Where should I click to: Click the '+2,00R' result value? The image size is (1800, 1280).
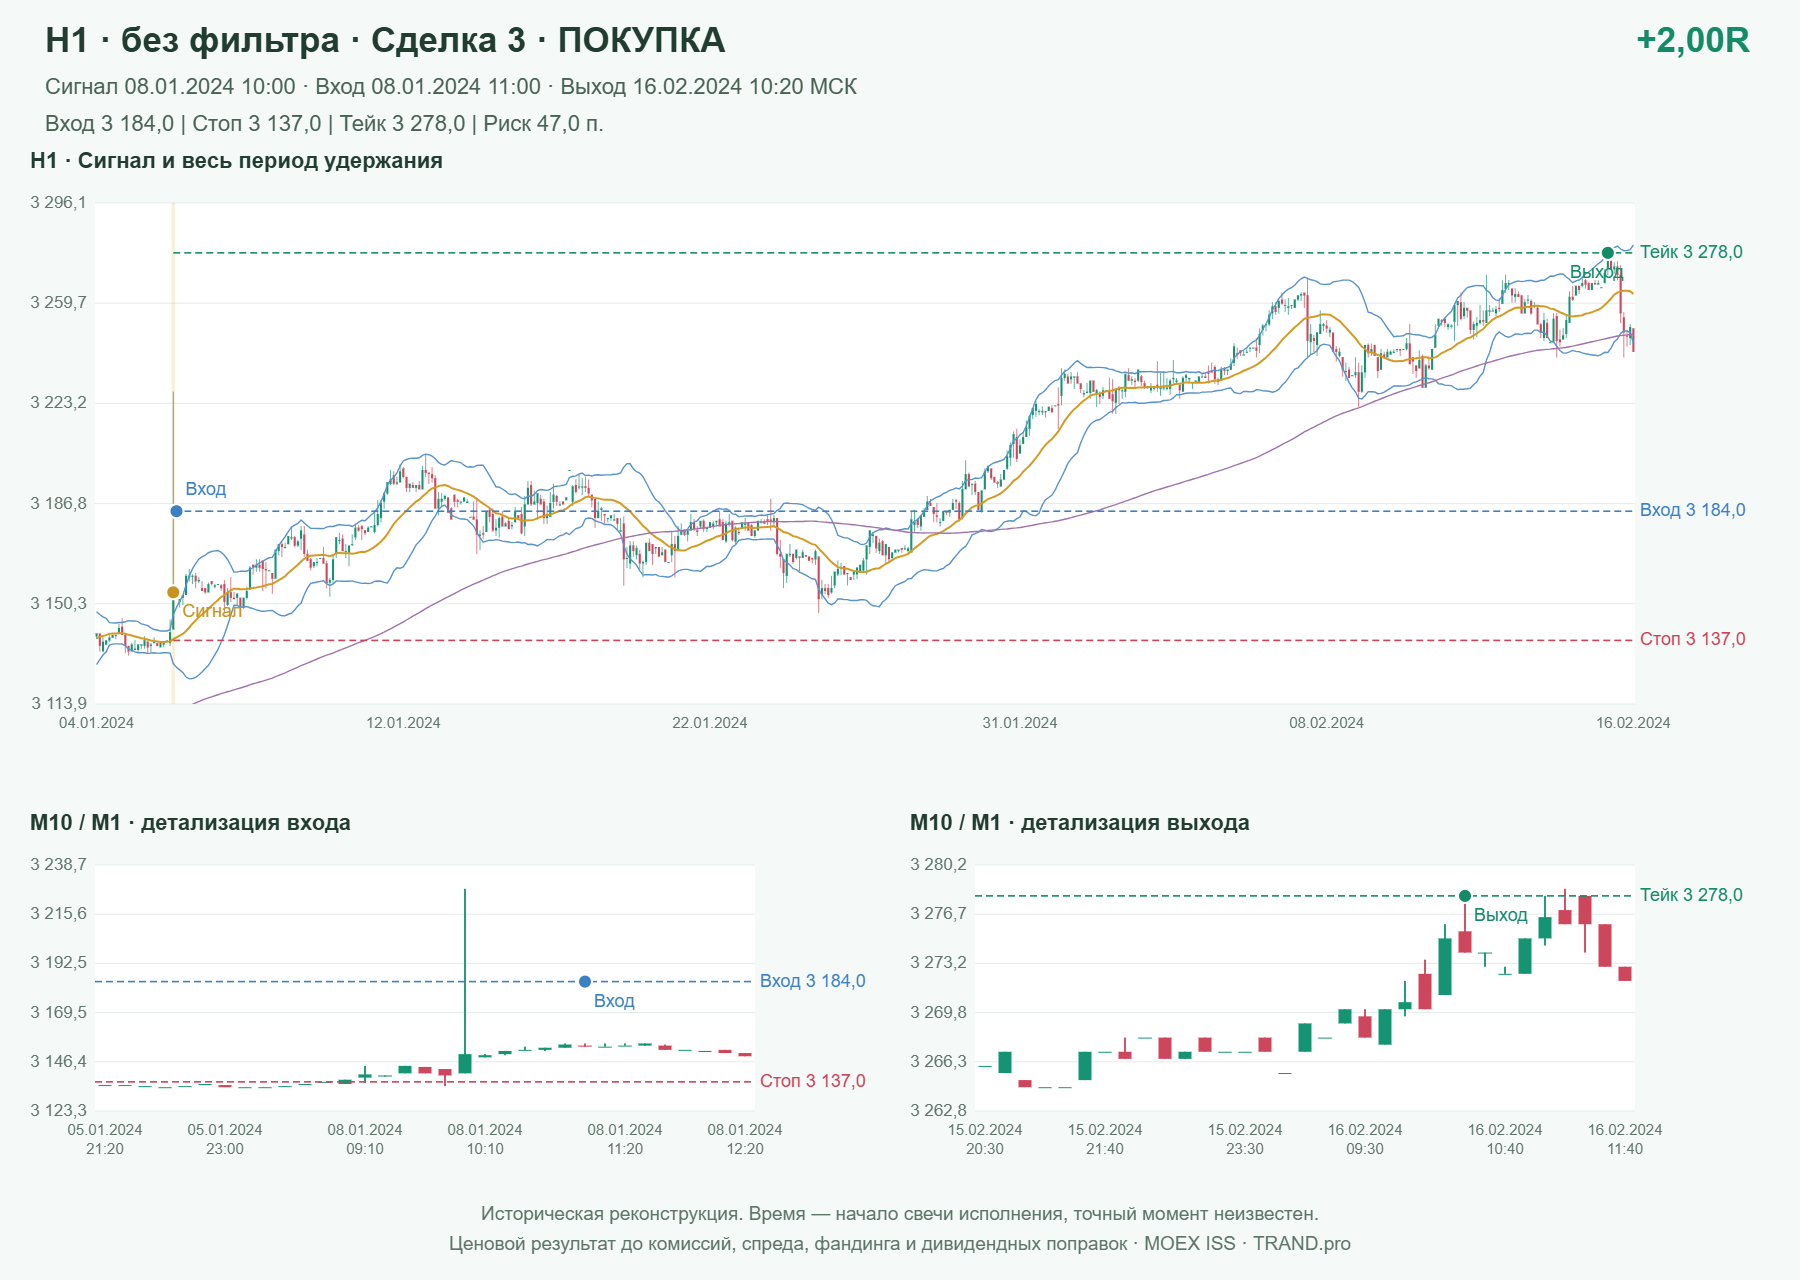click(1692, 40)
